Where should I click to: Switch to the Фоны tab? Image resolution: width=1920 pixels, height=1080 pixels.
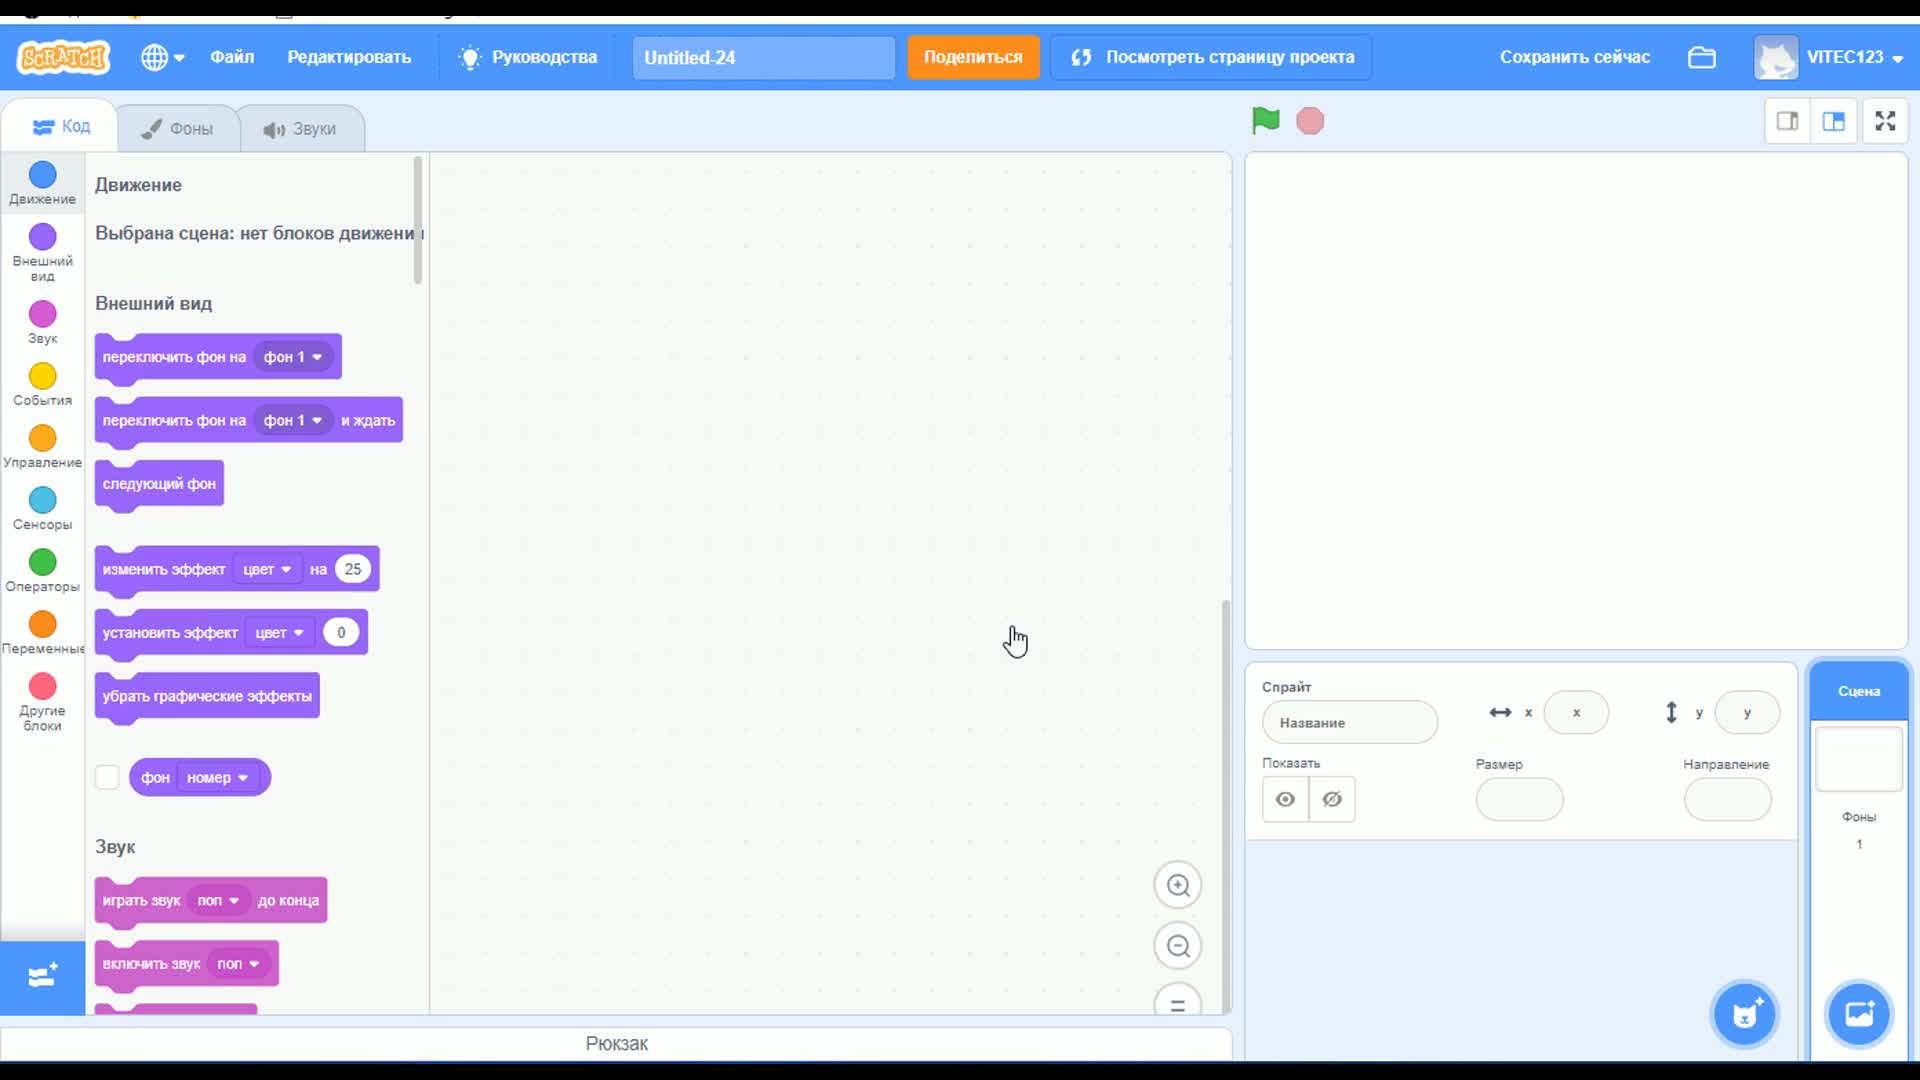[x=178, y=128]
